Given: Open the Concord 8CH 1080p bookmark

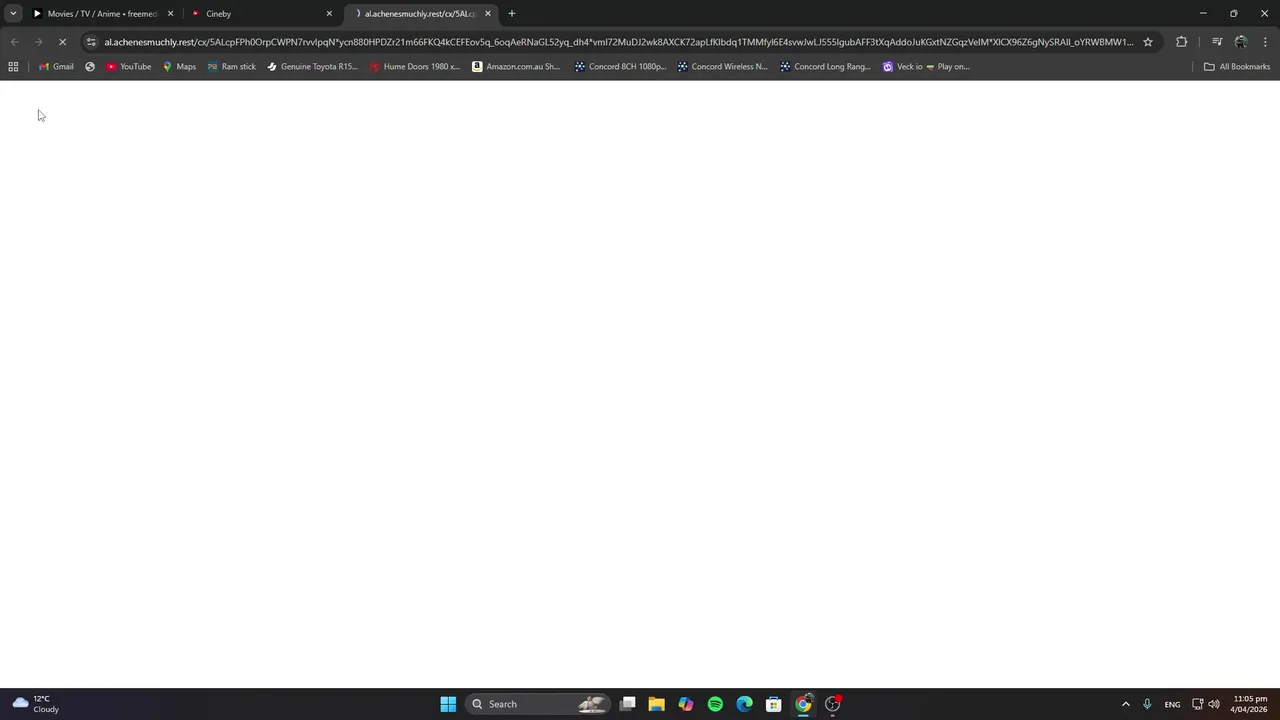Looking at the screenshot, I should [x=620, y=67].
